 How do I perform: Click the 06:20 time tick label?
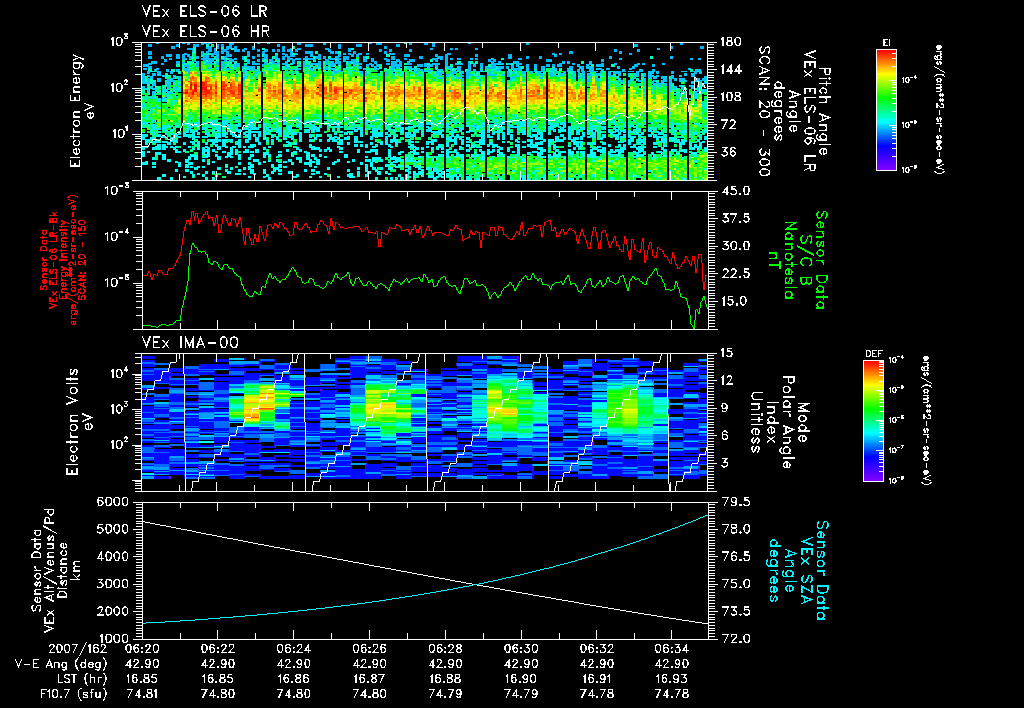141,651
